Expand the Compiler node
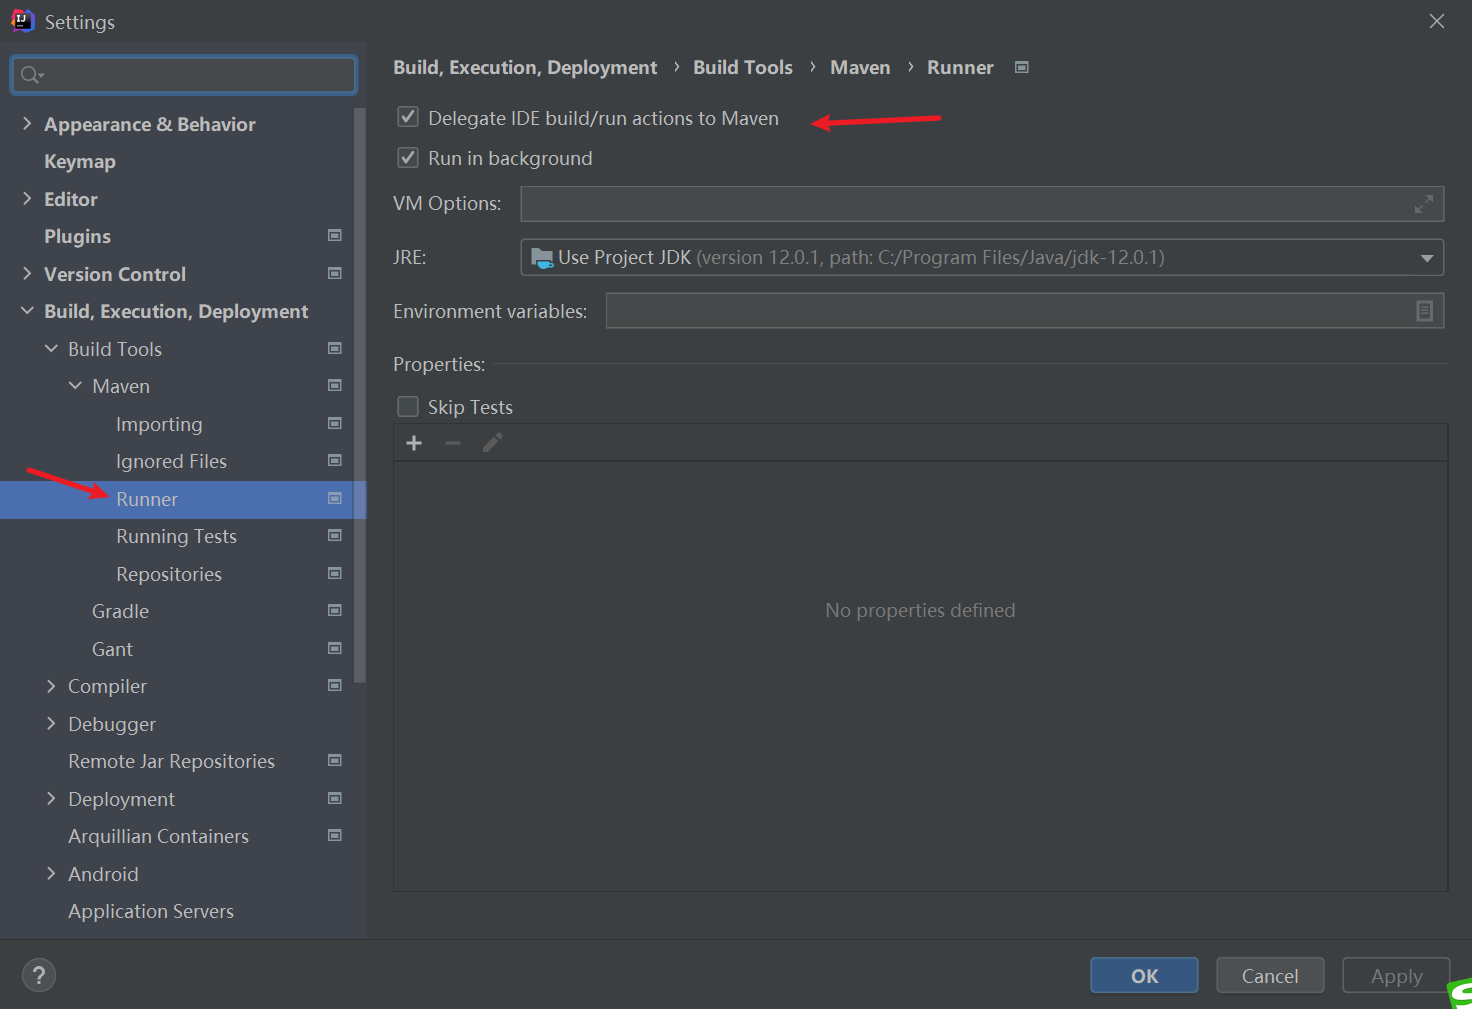Viewport: 1472px width, 1009px height. pos(51,685)
